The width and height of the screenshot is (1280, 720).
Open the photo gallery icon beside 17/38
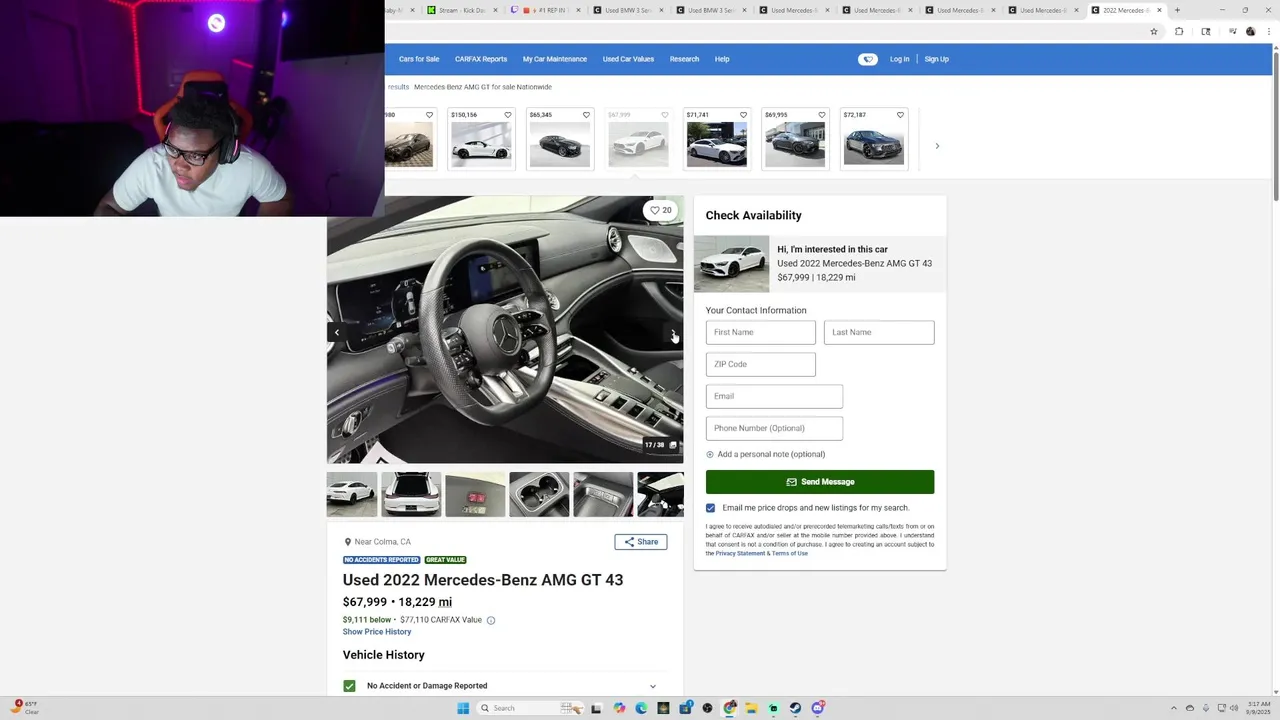[x=673, y=445]
